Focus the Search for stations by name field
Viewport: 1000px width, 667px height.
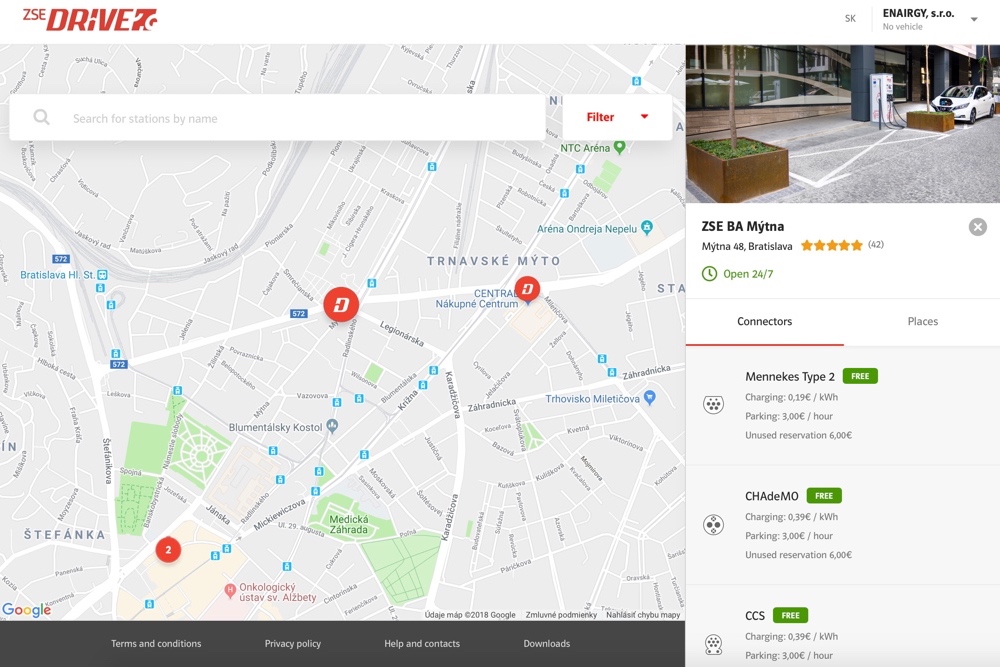point(277,117)
